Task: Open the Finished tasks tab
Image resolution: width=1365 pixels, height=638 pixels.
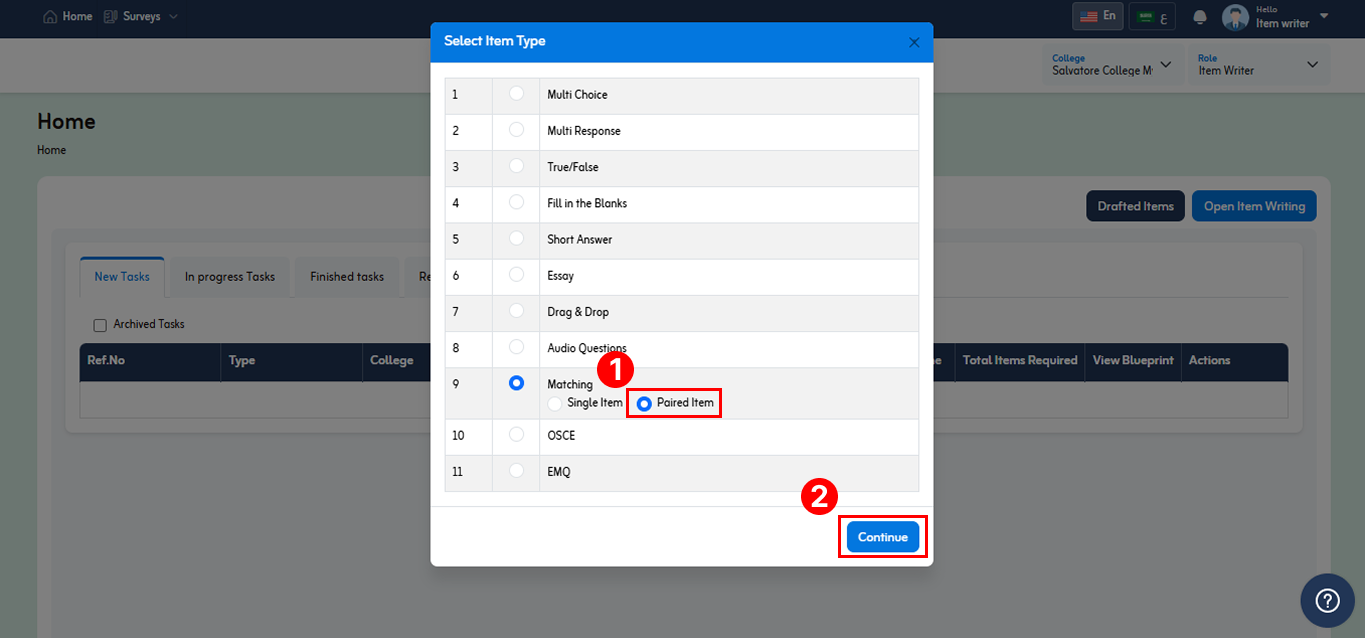Action: click(347, 277)
